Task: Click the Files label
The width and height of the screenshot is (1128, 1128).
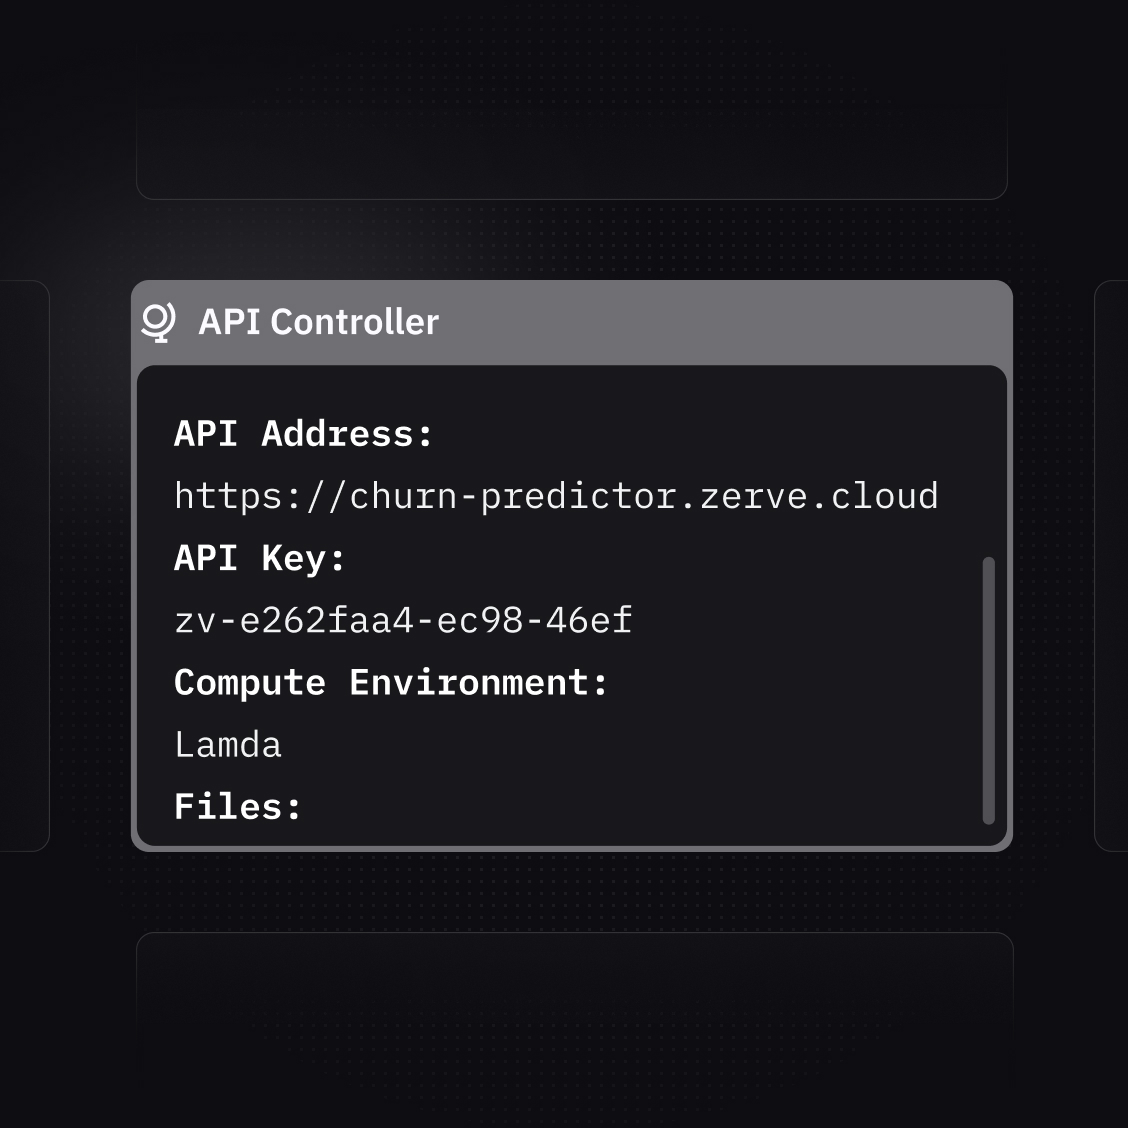Action: (238, 807)
